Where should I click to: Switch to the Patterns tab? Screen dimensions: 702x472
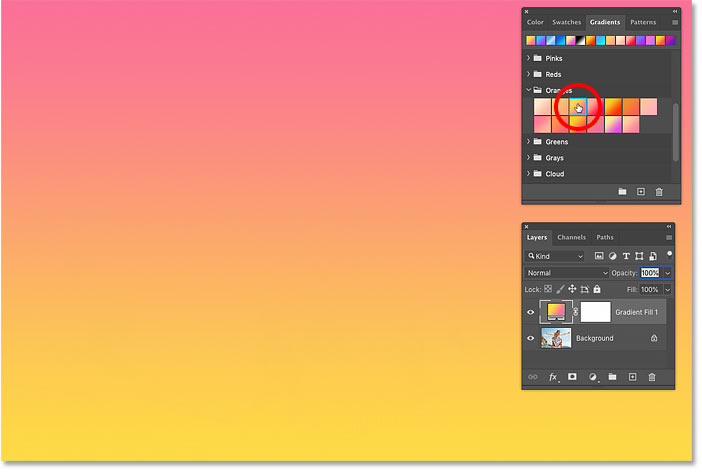click(x=643, y=22)
